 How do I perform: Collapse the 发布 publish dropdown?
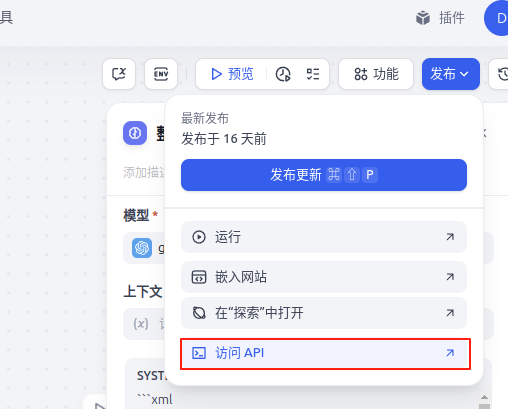coord(451,74)
